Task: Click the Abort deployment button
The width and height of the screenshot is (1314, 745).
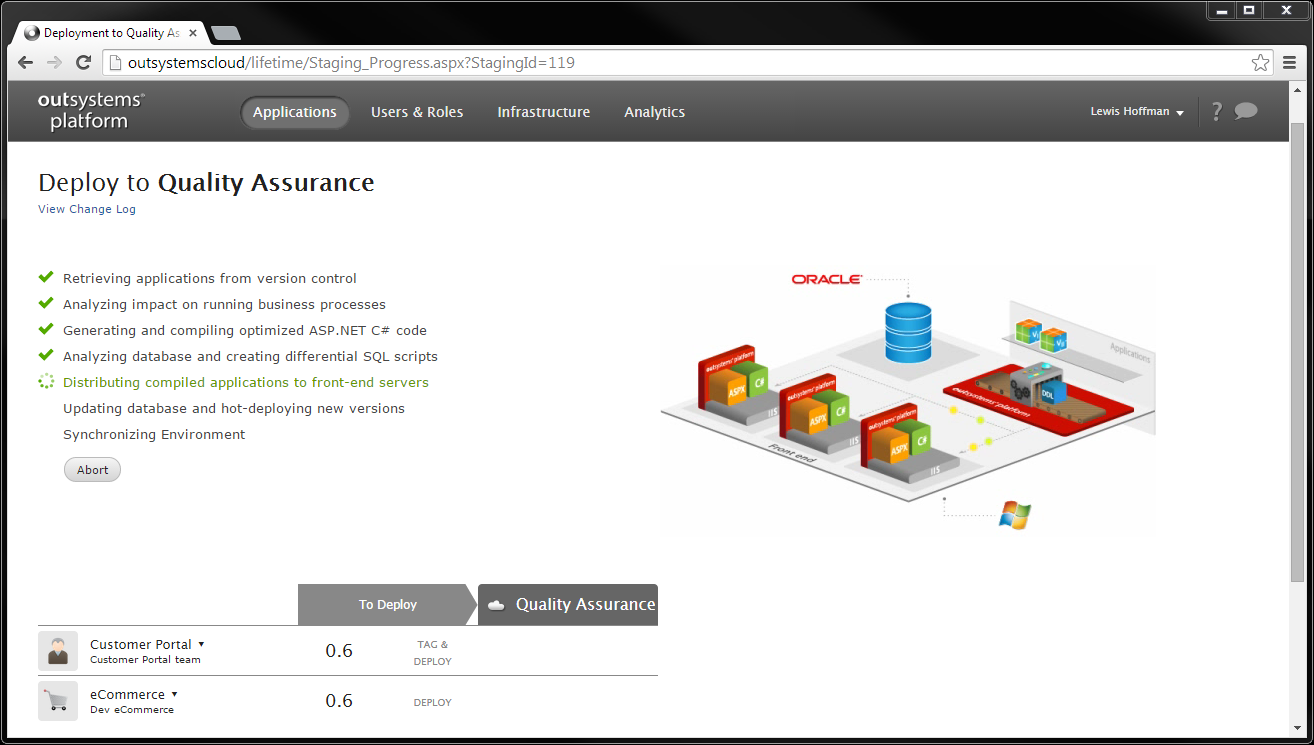Action: pyautogui.click(x=92, y=469)
